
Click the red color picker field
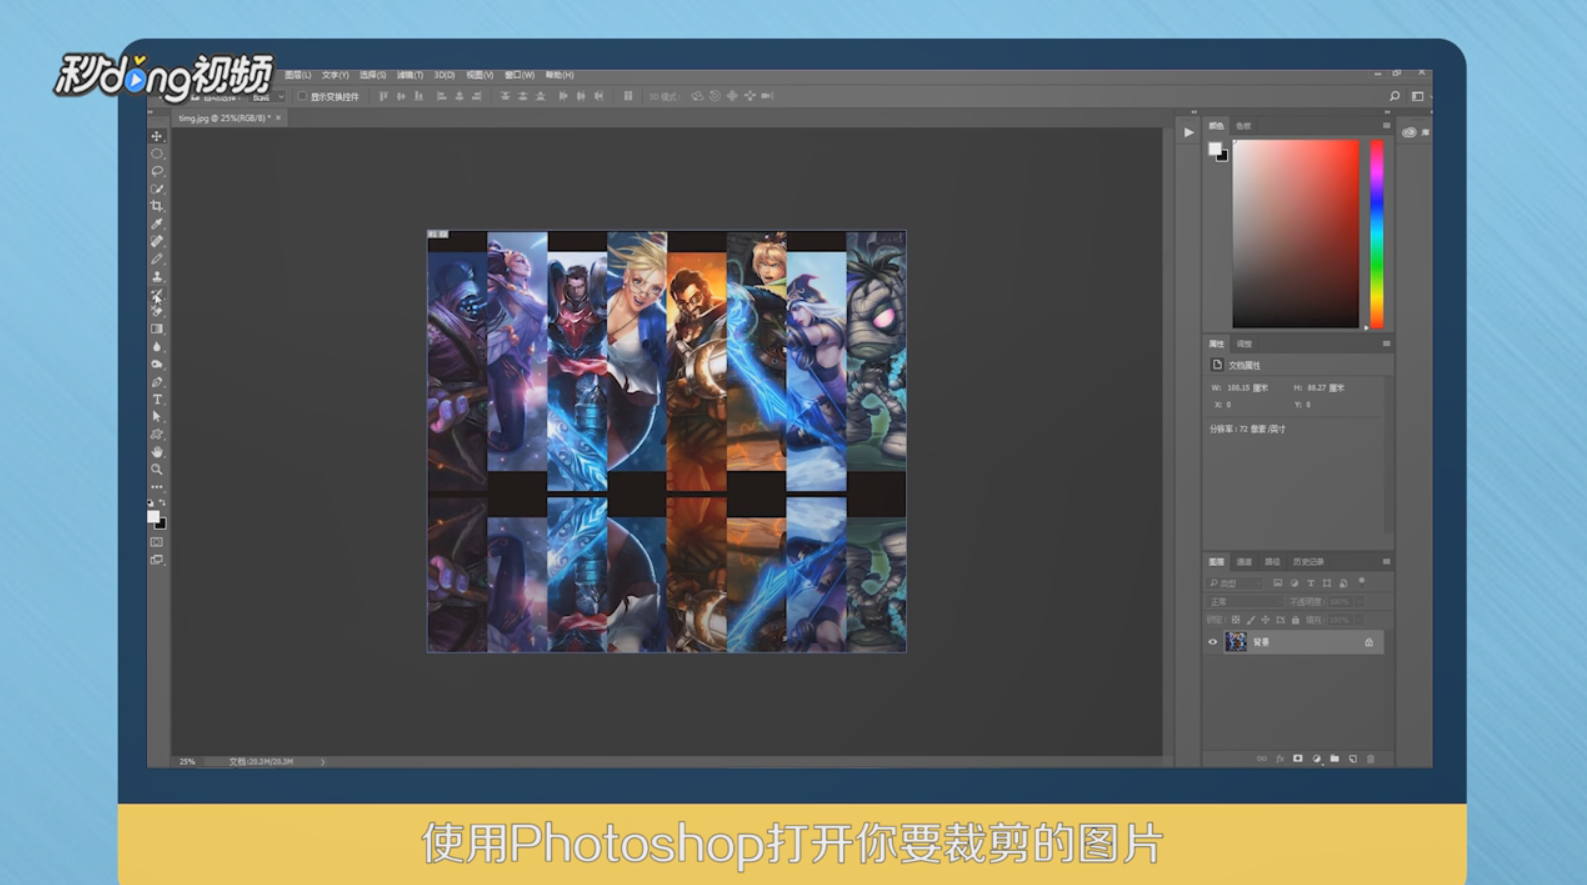[x=1296, y=234]
